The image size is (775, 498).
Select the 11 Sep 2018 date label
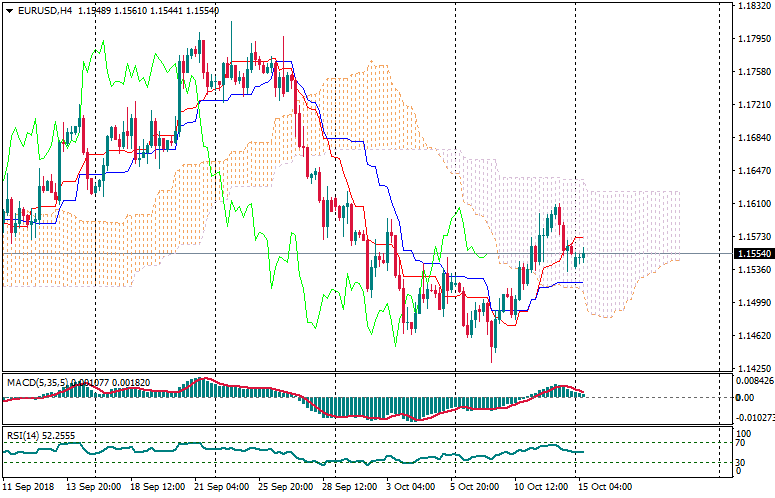click(x=28, y=487)
